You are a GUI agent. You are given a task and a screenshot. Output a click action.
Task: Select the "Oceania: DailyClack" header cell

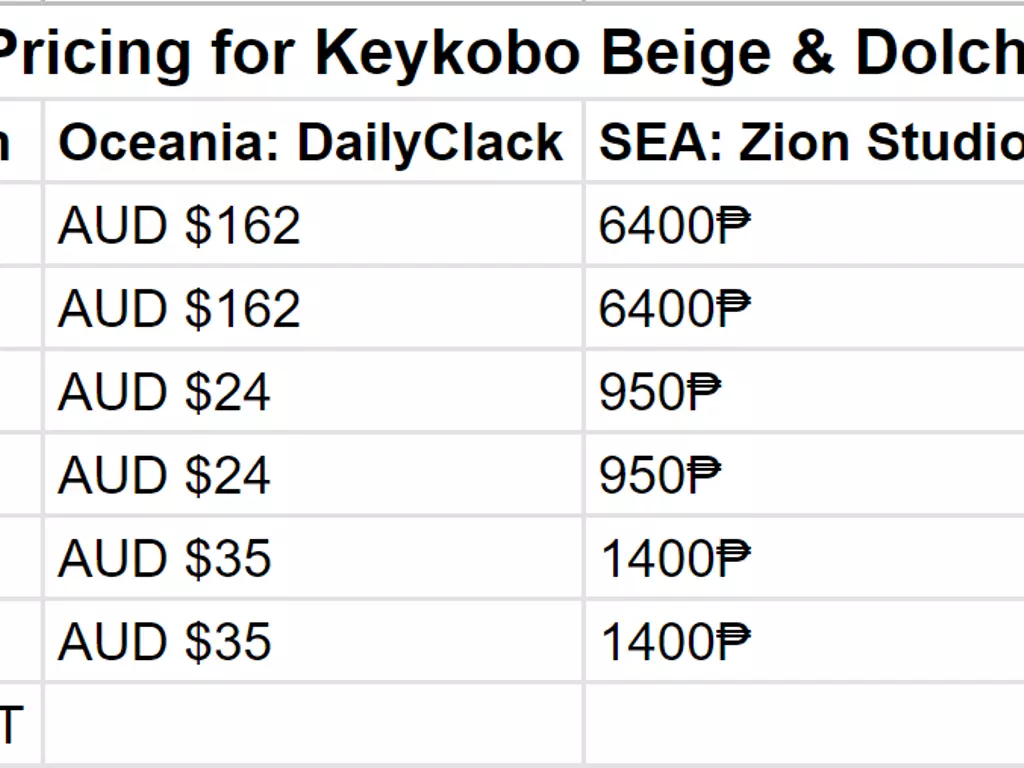(312, 142)
